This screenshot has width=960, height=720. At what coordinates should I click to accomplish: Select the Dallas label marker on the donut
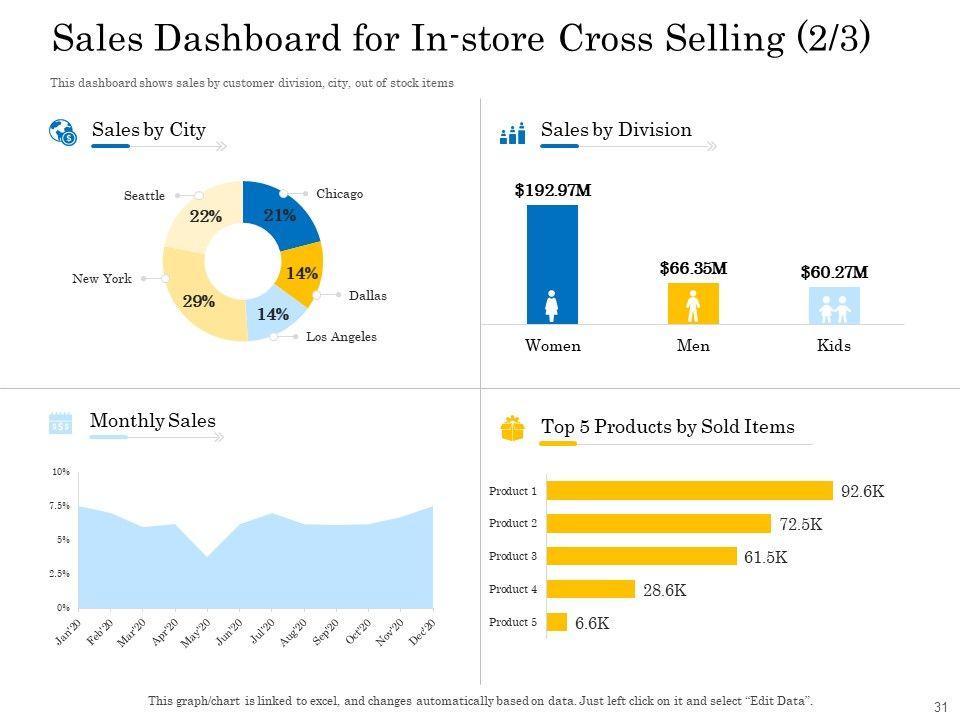pyautogui.click(x=317, y=296)
